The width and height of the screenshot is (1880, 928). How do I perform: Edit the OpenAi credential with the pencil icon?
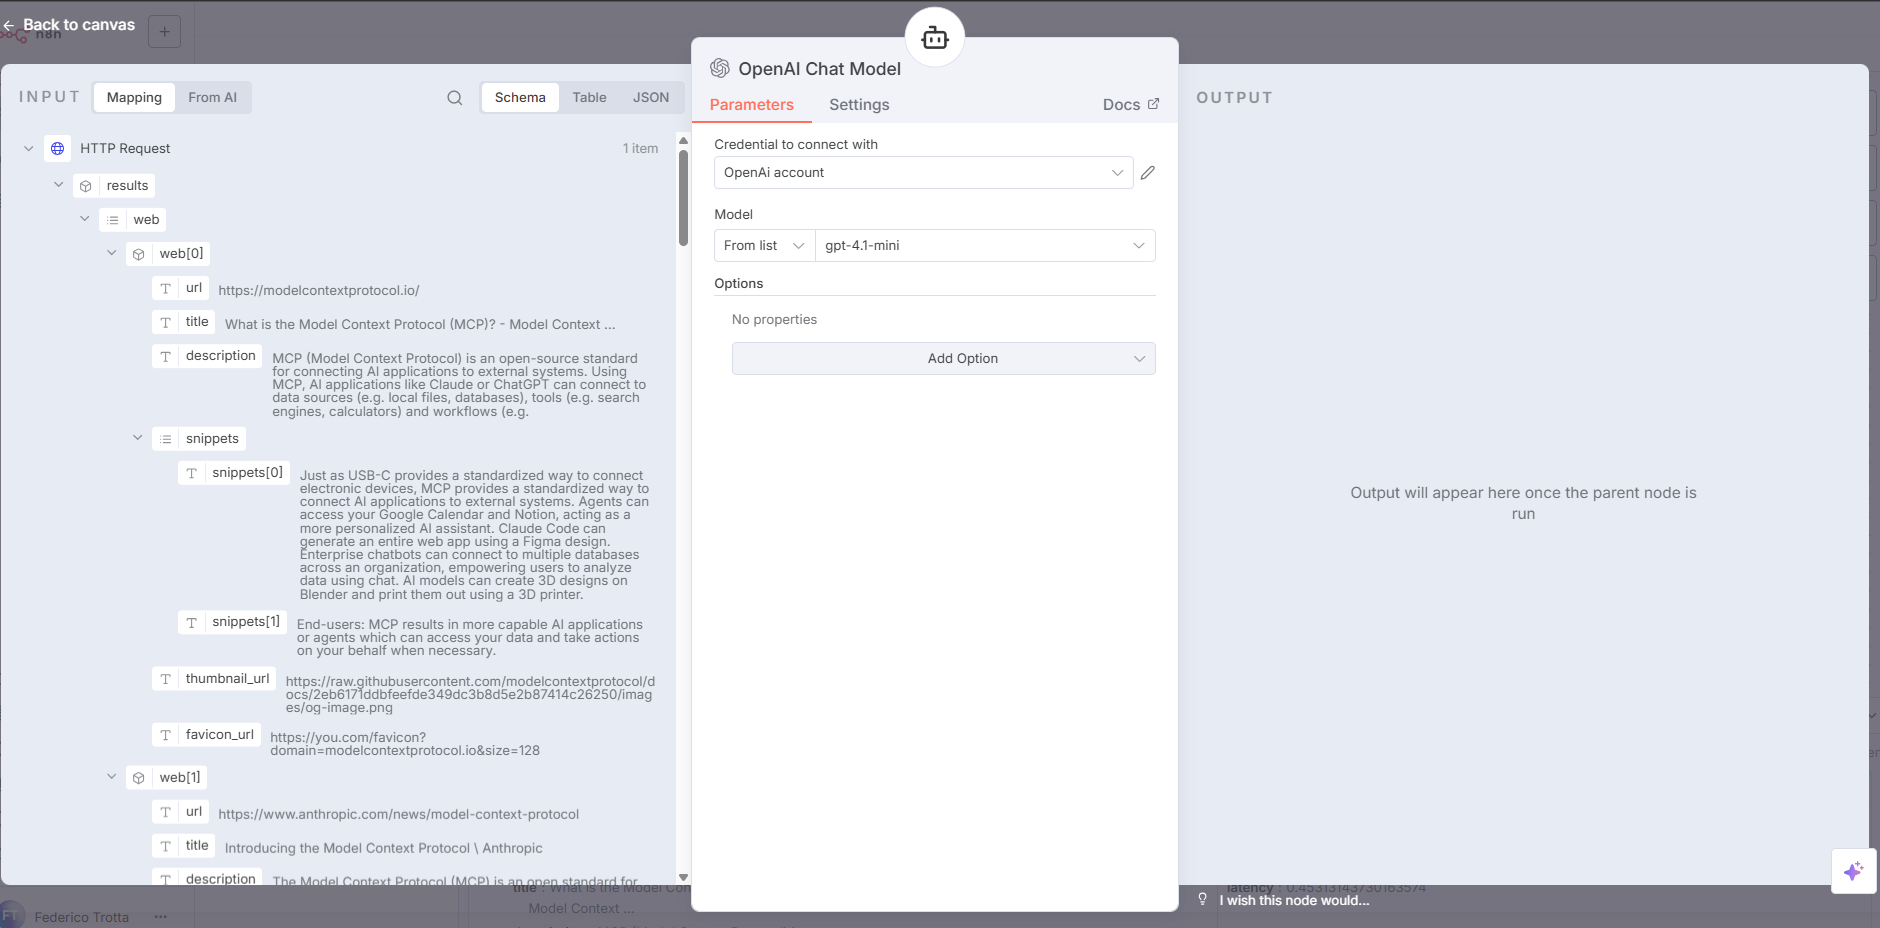coord(1148,173)
